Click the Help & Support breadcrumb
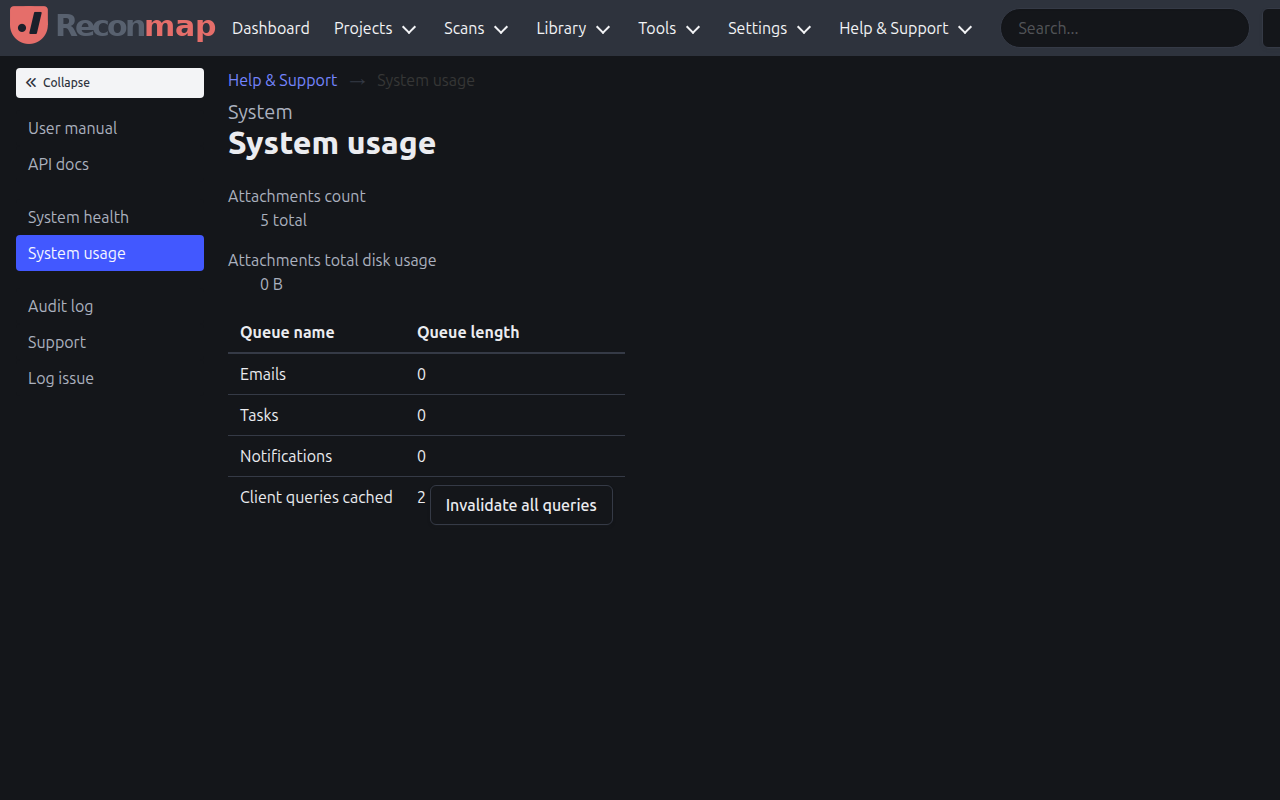Screen dimensions: 1280x800 [x=282, y=80]
